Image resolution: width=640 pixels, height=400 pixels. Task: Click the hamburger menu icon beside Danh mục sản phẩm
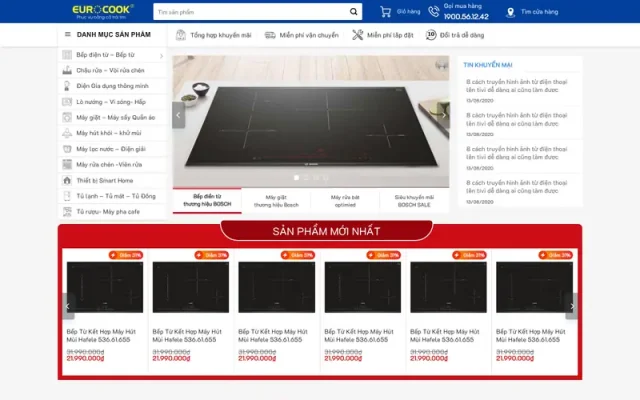point(68,34)
